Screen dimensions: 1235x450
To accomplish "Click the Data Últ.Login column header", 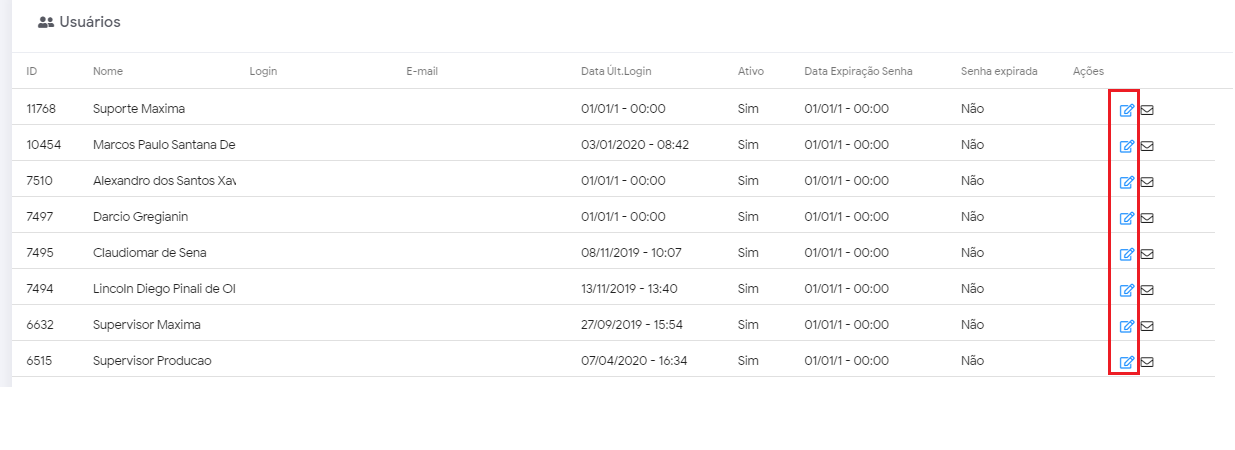I will (616, 71).
